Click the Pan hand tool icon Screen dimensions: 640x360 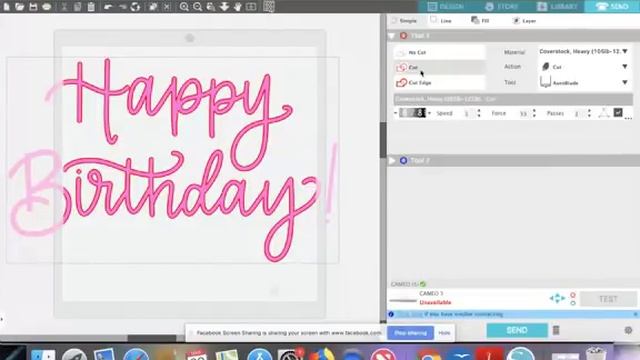[238, 7]
